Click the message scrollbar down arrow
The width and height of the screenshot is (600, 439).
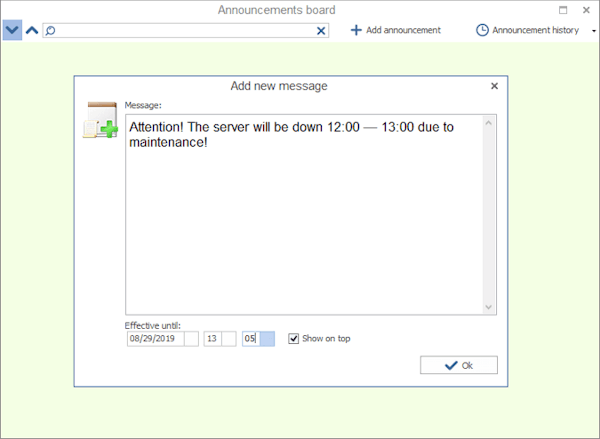pyautogui.click(x=489, y=307)
